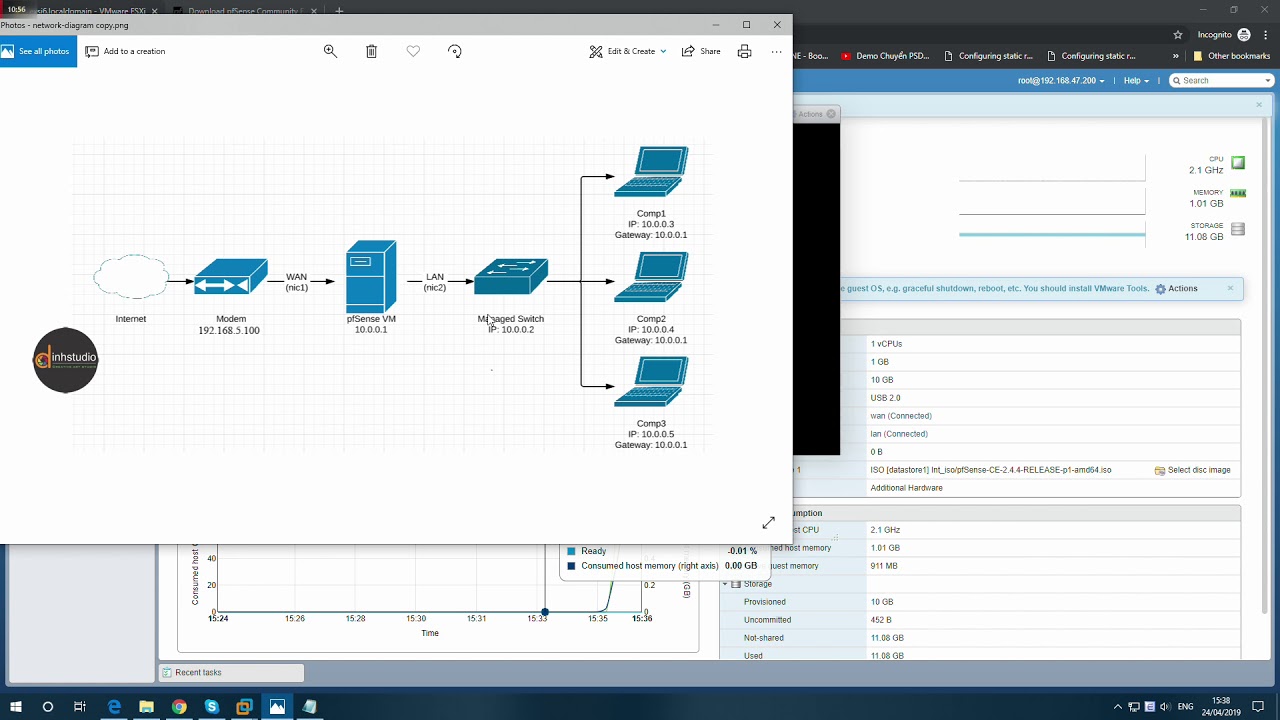Click the Not-shared storage row
The width and height of the screenshot is (1280, 720).
(x=980, y=638)
